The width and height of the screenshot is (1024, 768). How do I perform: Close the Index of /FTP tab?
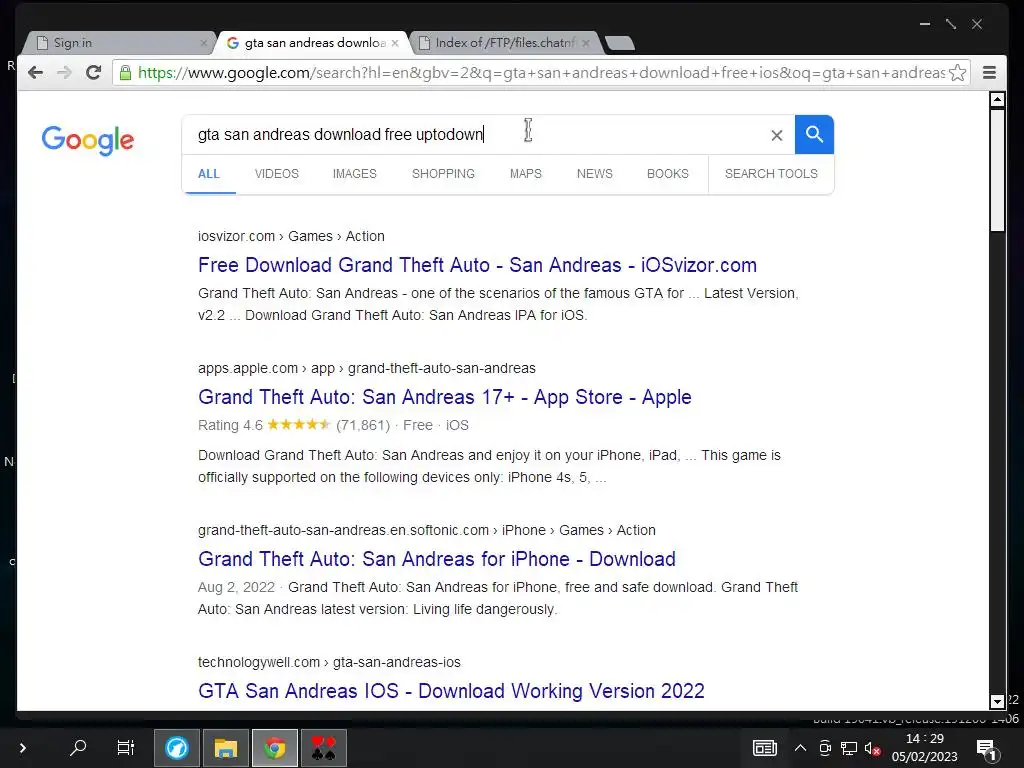coord(586,43)
